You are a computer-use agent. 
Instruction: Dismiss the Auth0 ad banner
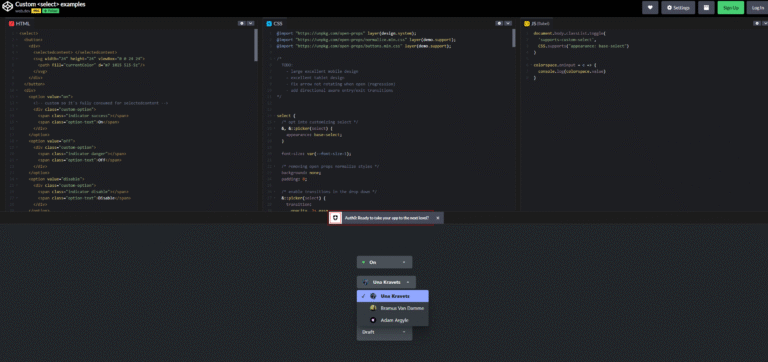pyautogui.click(x=438, y=217)
